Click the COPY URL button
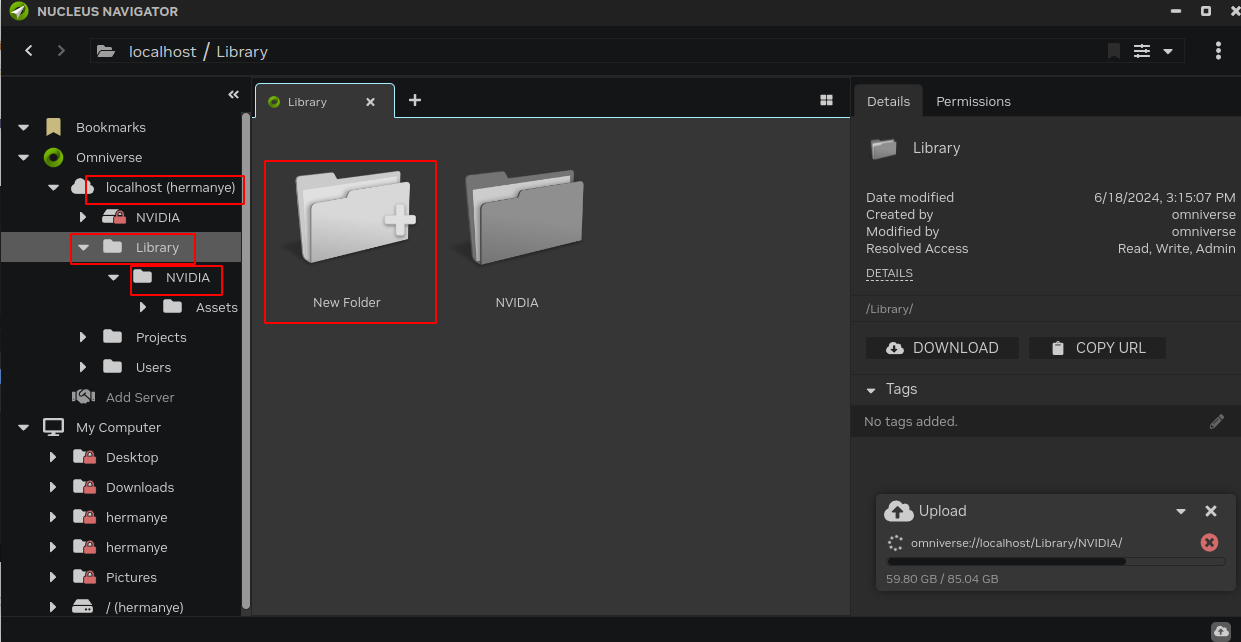Viewport: 1241px width, 642px height. point(1097,348)
